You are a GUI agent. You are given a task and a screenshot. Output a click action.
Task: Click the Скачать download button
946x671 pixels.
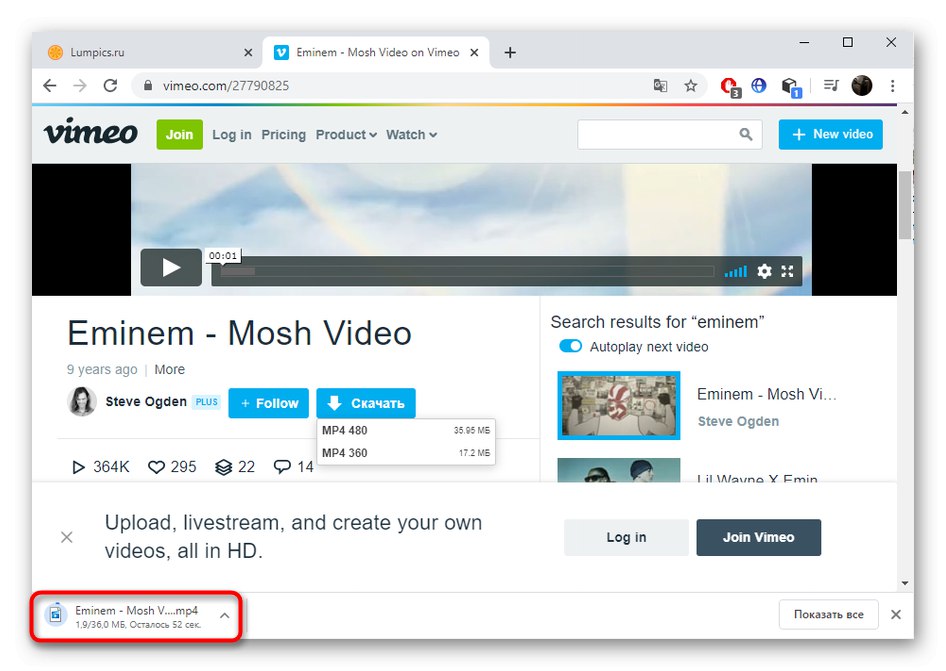click(x=366, y=403)
